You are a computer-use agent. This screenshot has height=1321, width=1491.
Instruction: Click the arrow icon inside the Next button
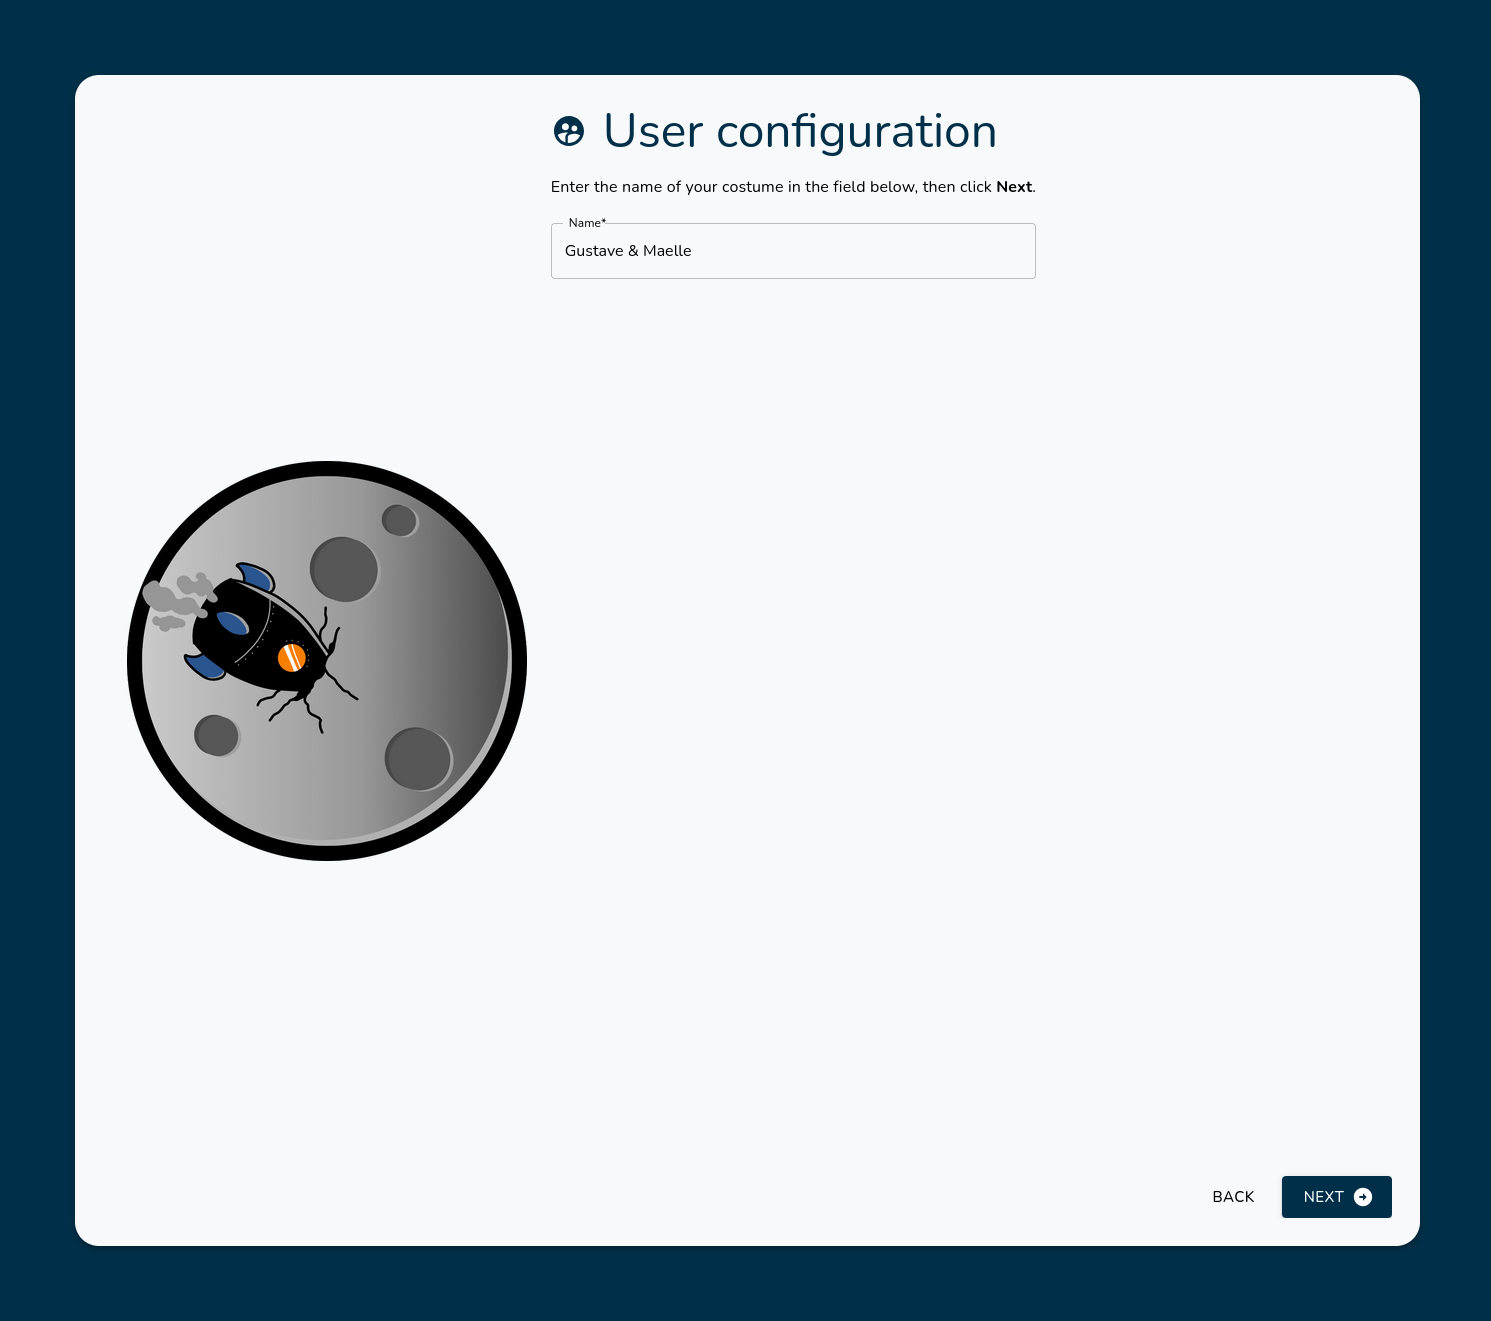[x=1362, y=1197]
